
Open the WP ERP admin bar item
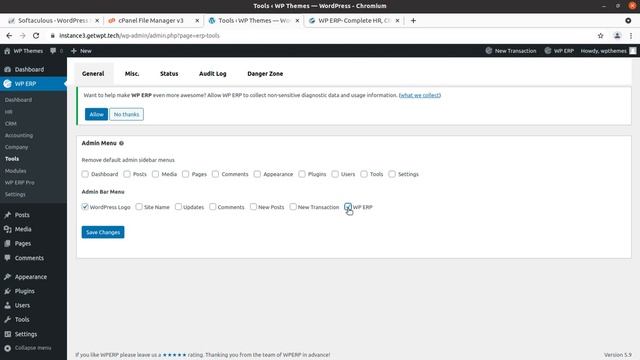pyautogui.click(x=559, y=51)
